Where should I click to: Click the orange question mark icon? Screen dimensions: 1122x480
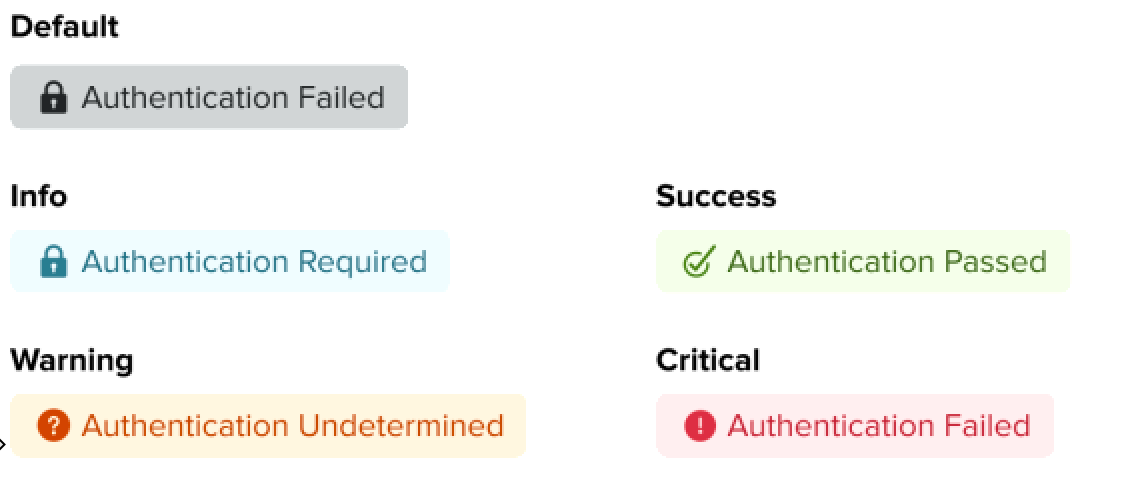pos(53,426)
